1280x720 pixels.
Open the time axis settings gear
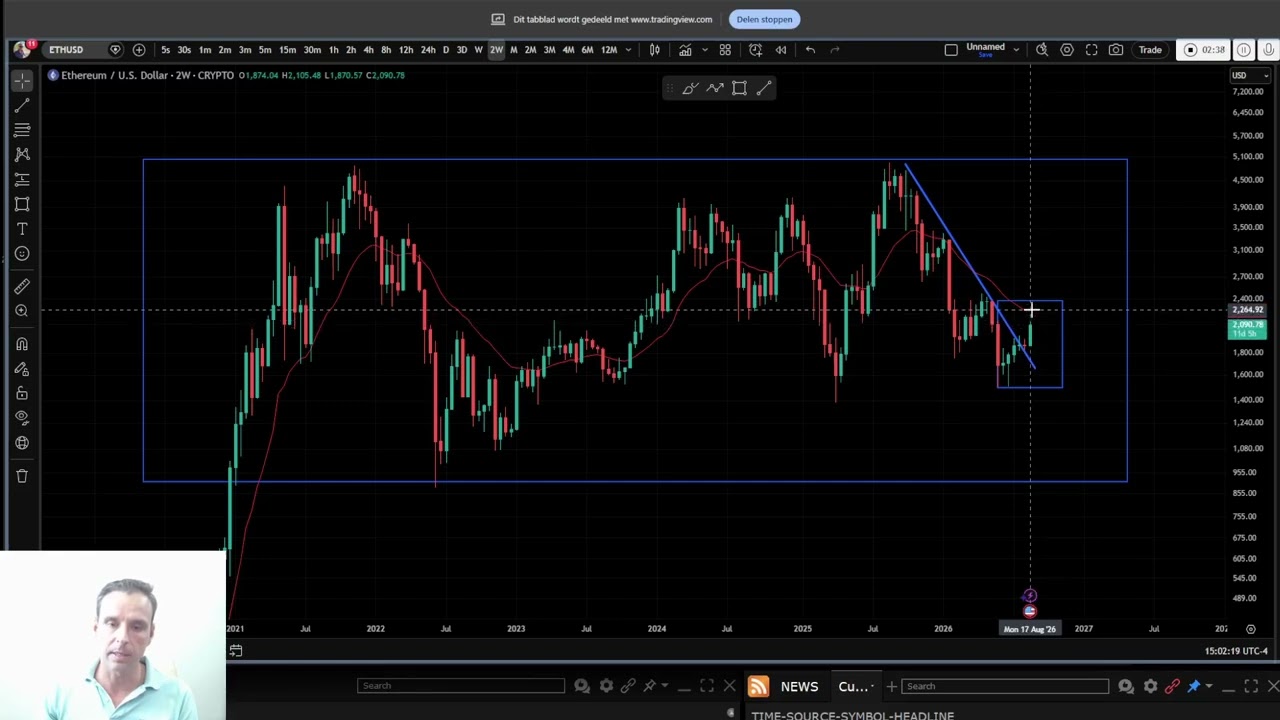pyautogui.click(x=1250, y=629)
